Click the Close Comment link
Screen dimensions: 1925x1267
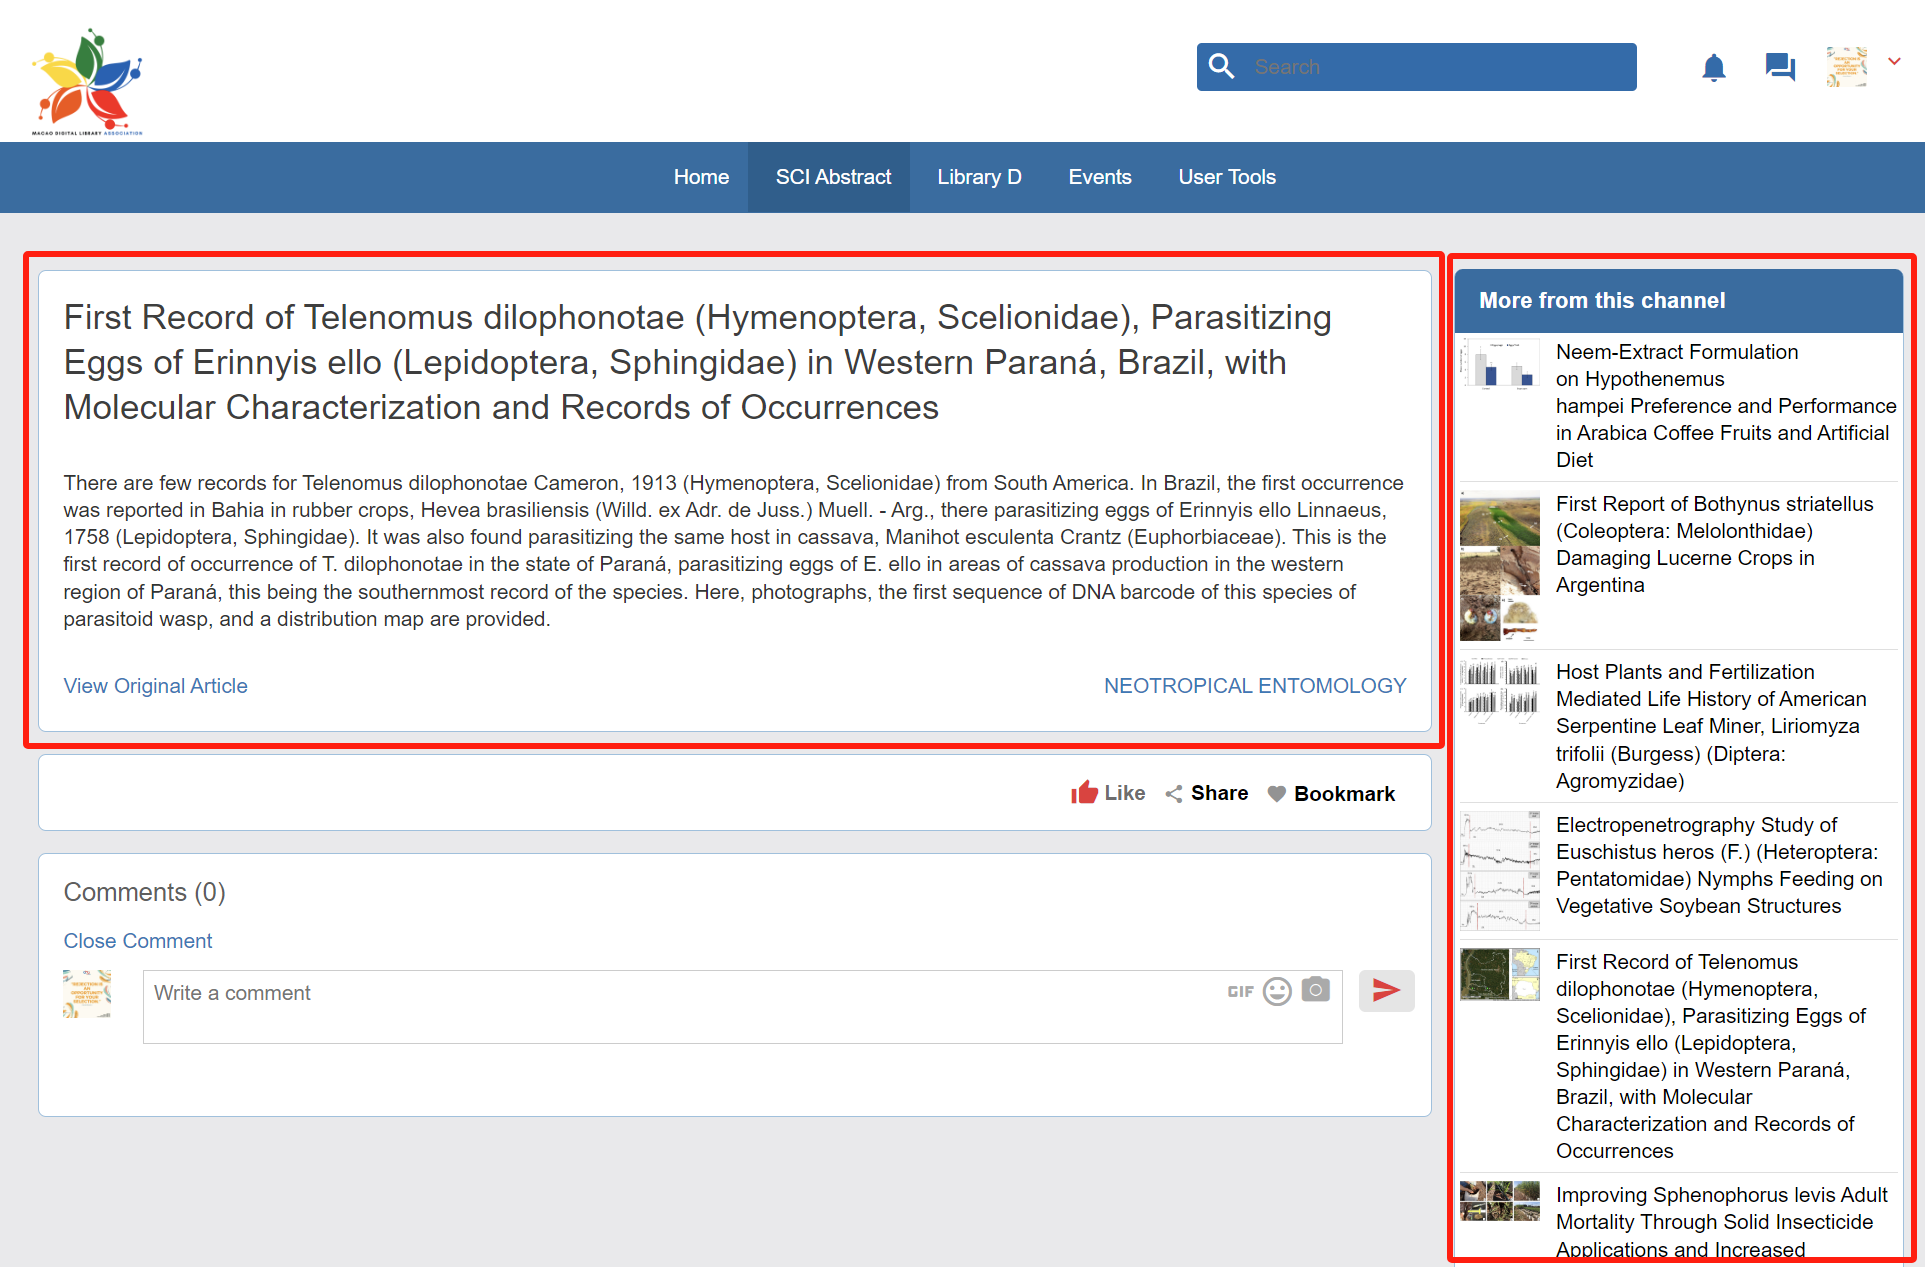point(138,941)
